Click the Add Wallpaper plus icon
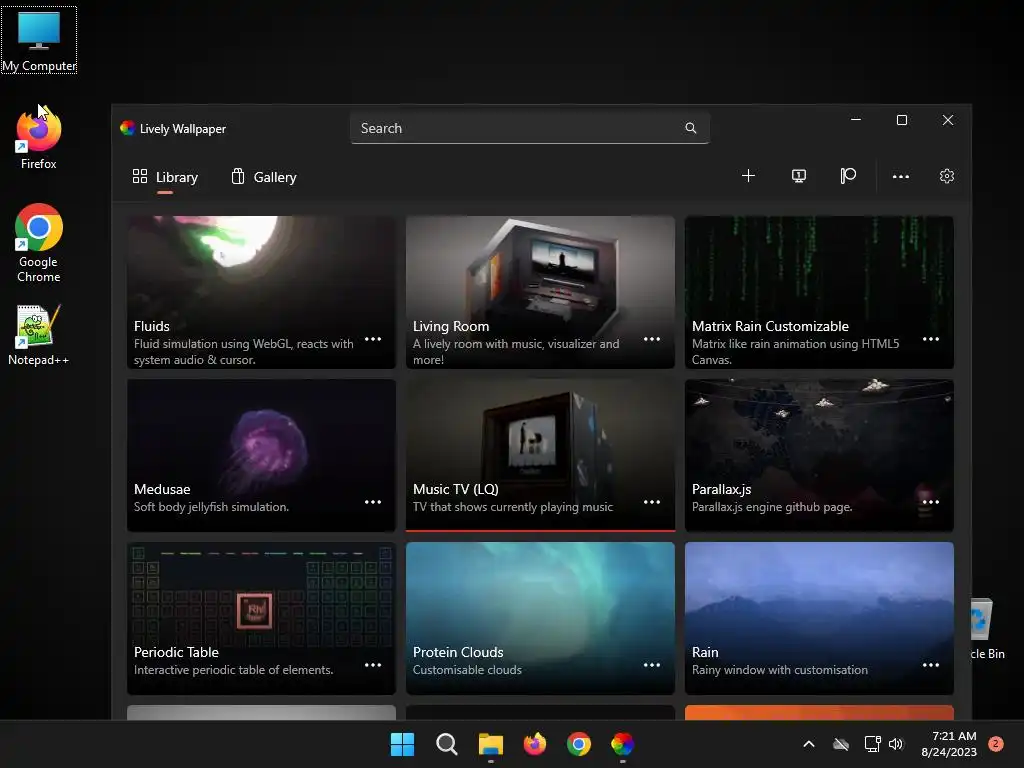This screenshot has width=1024, height=768. coord(748,176)
